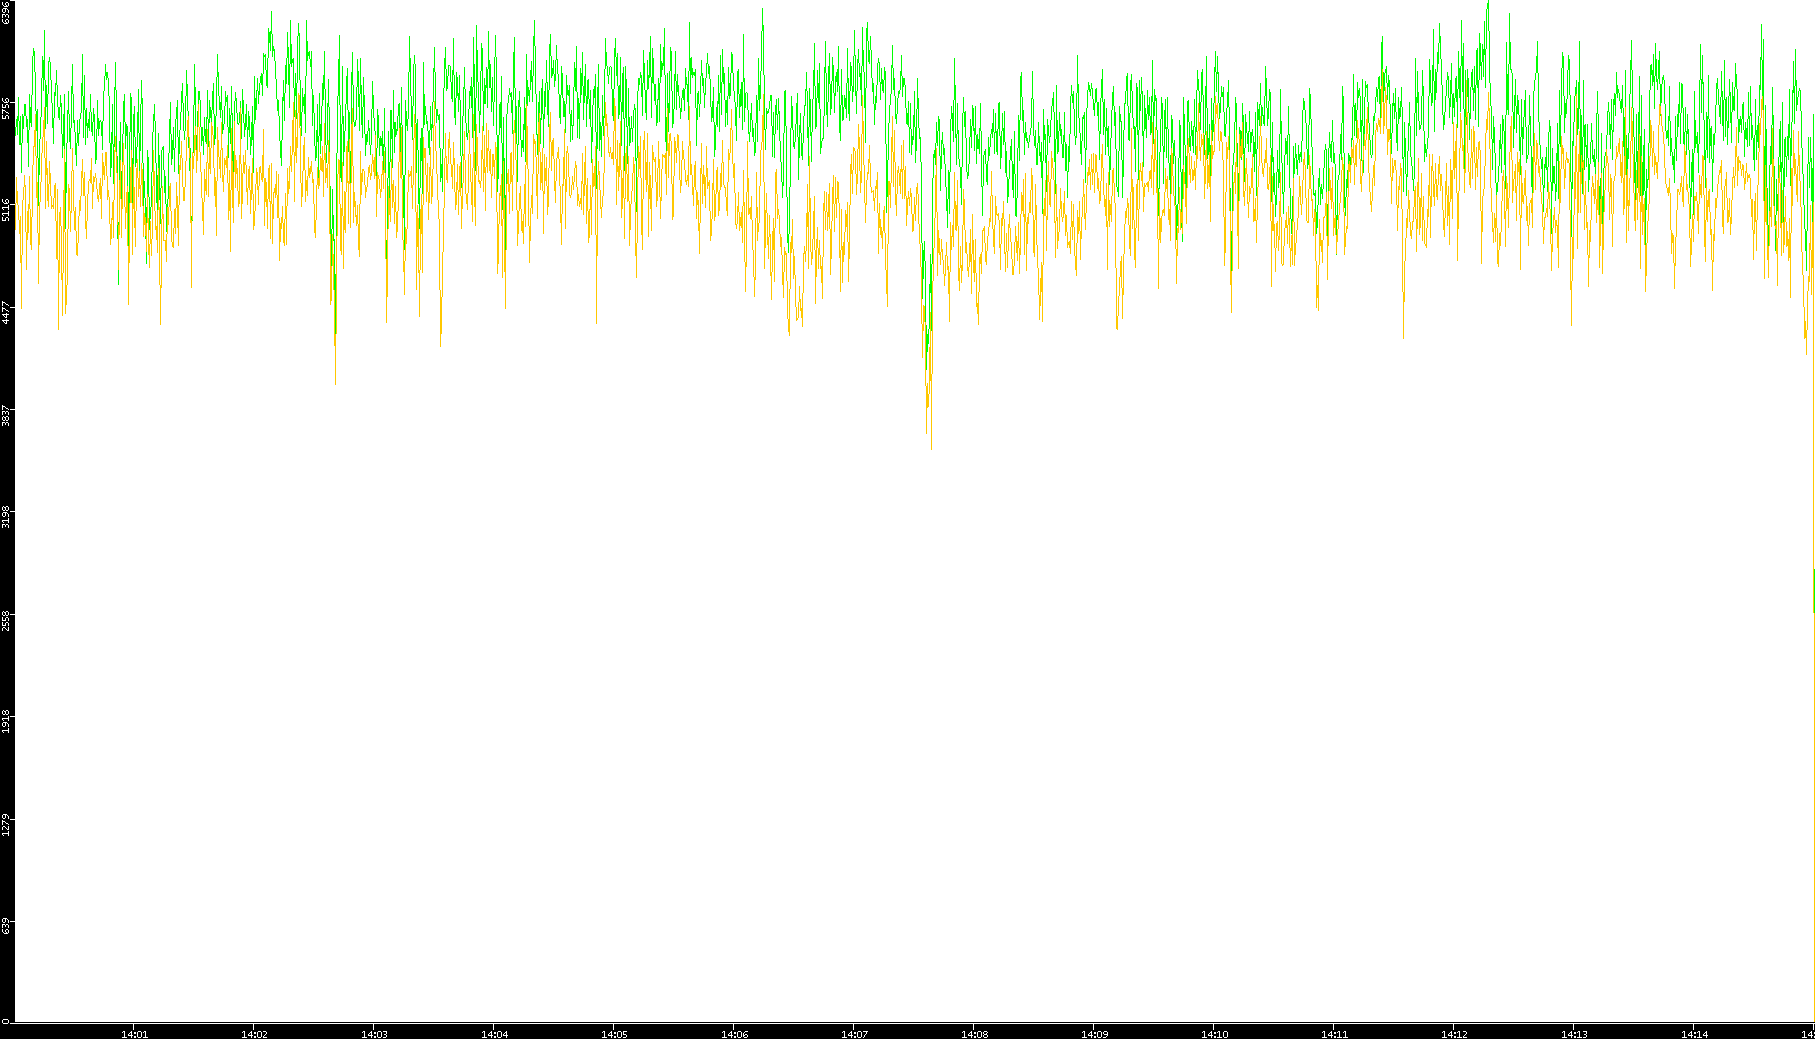Screen dimensions: 1815x1039
Task: Click the 14:01 time axis label
Action: pos(134,1033)
